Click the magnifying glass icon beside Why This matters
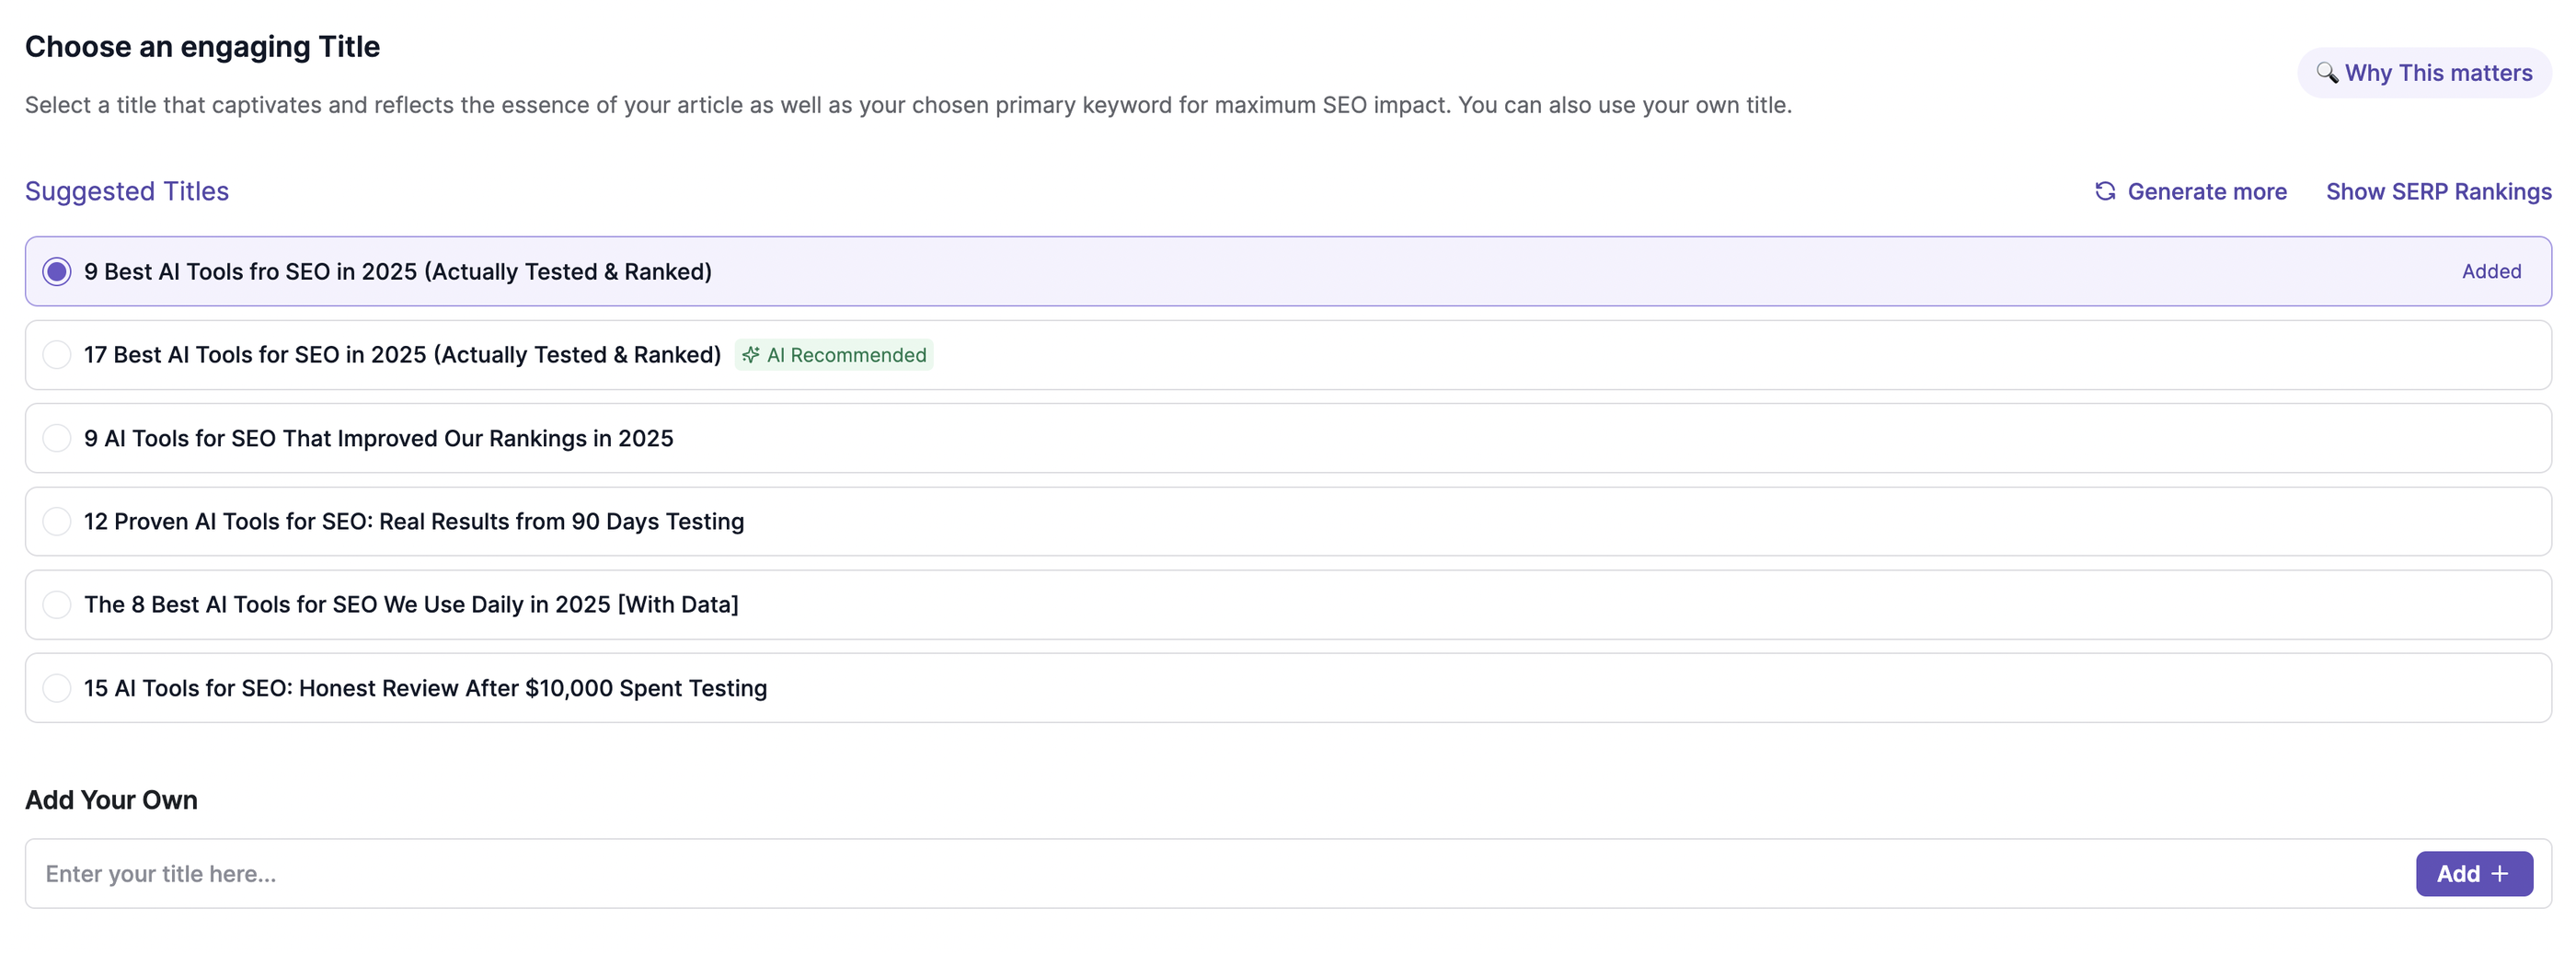Image resolution: width=2576 pixels, height=954 pixels. click(2326, 72)
